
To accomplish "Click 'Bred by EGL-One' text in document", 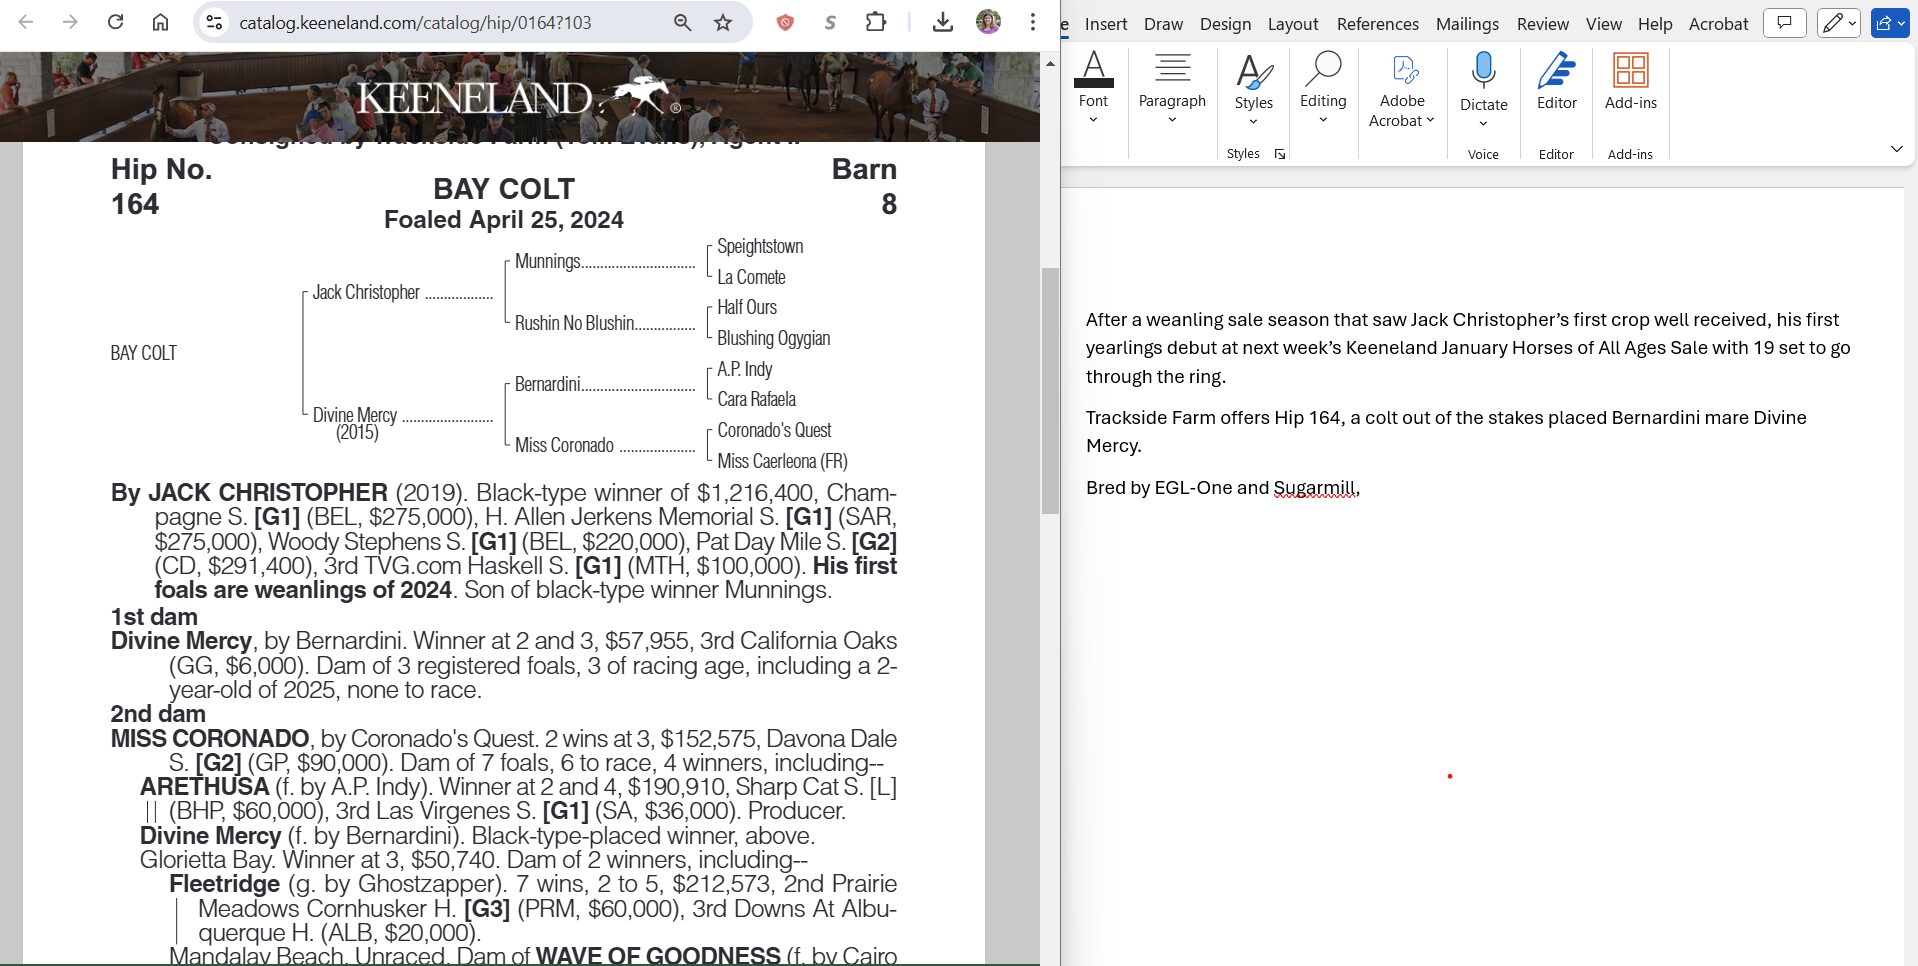I will tap(1159, 488).
